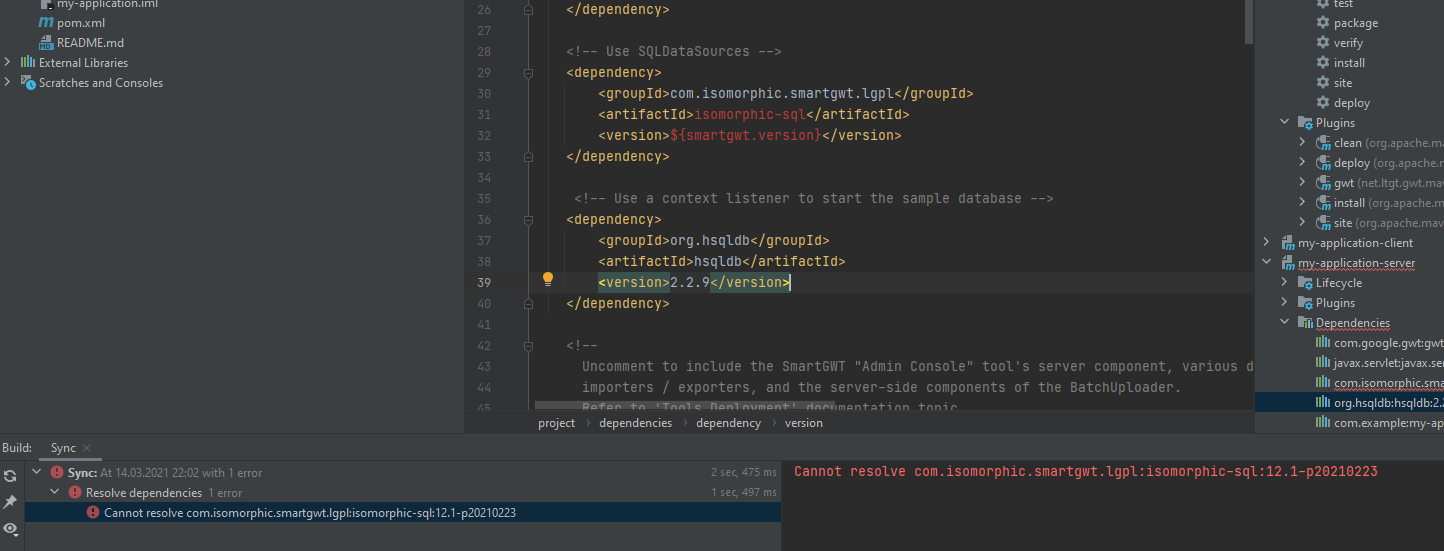Expand the install plugin node
Viewport: 1444px width, 551px height.
coord(1303,203)
